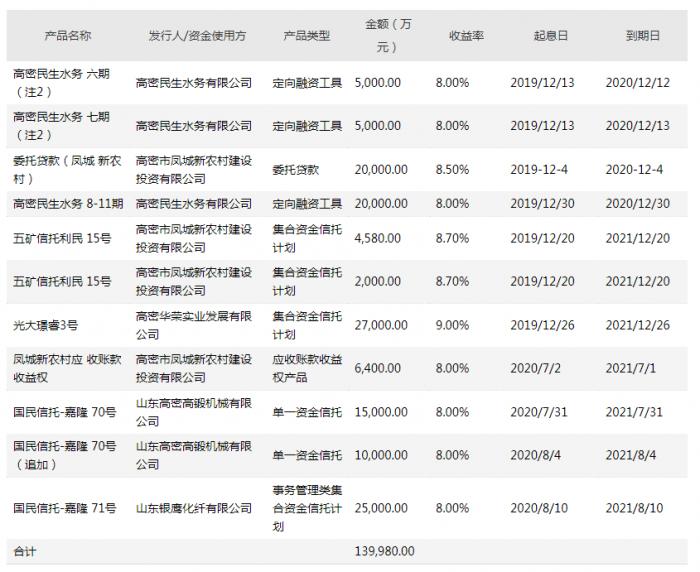
Task: Click amount 20,000.00 in 8-11期 row
Action: point(381,204)
